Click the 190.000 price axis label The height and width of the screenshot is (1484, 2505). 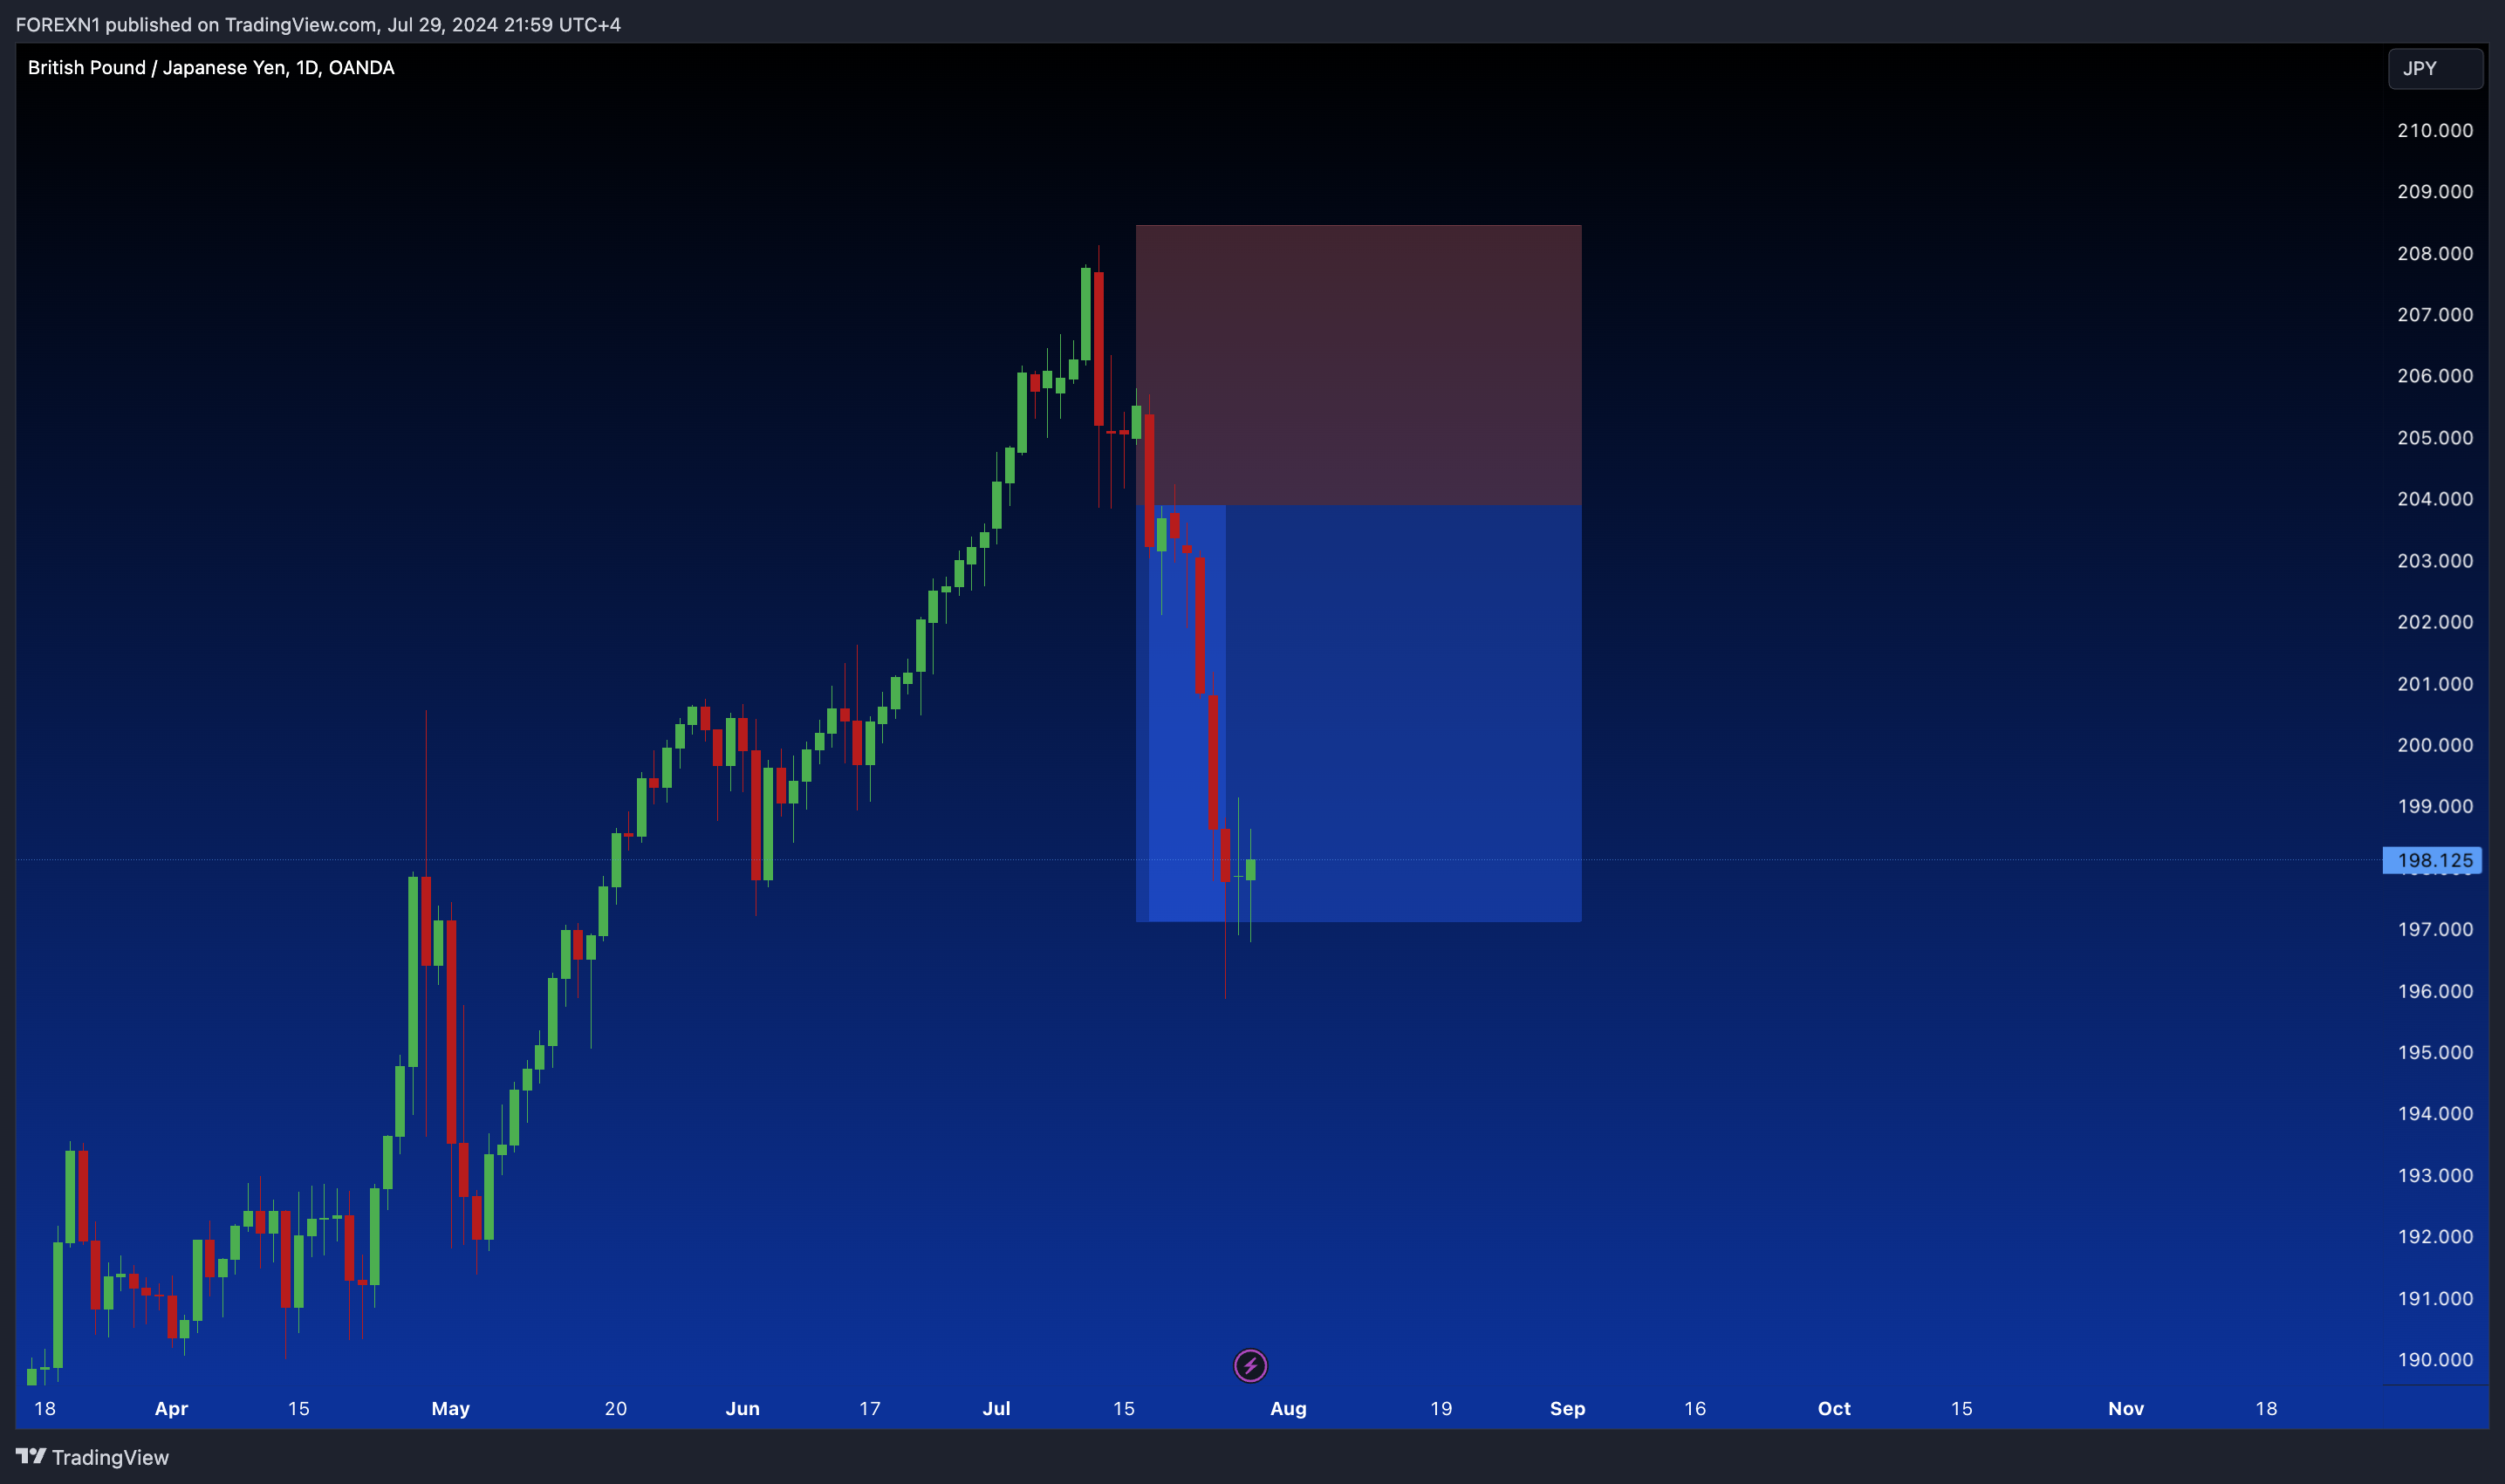(2435, 1359)
